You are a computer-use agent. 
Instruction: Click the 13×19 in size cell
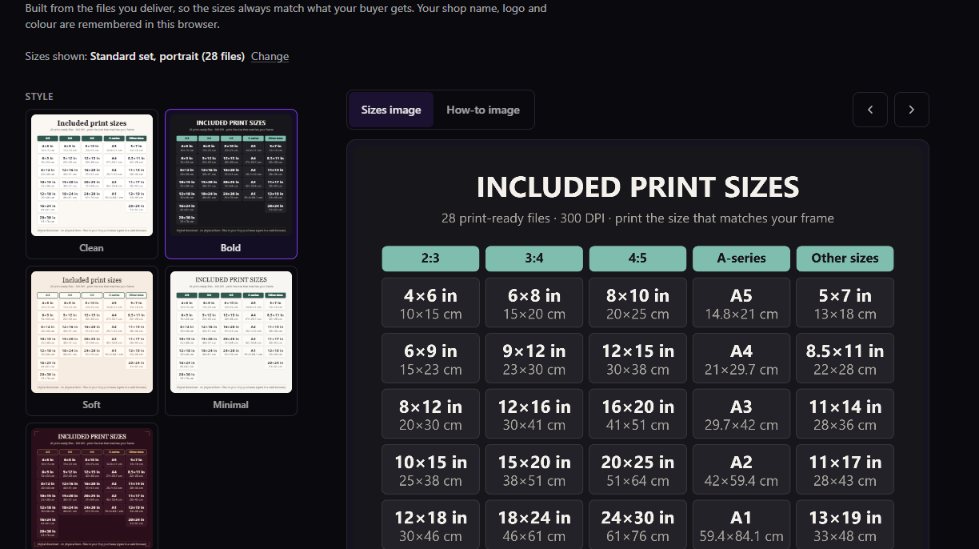point(845,525)
